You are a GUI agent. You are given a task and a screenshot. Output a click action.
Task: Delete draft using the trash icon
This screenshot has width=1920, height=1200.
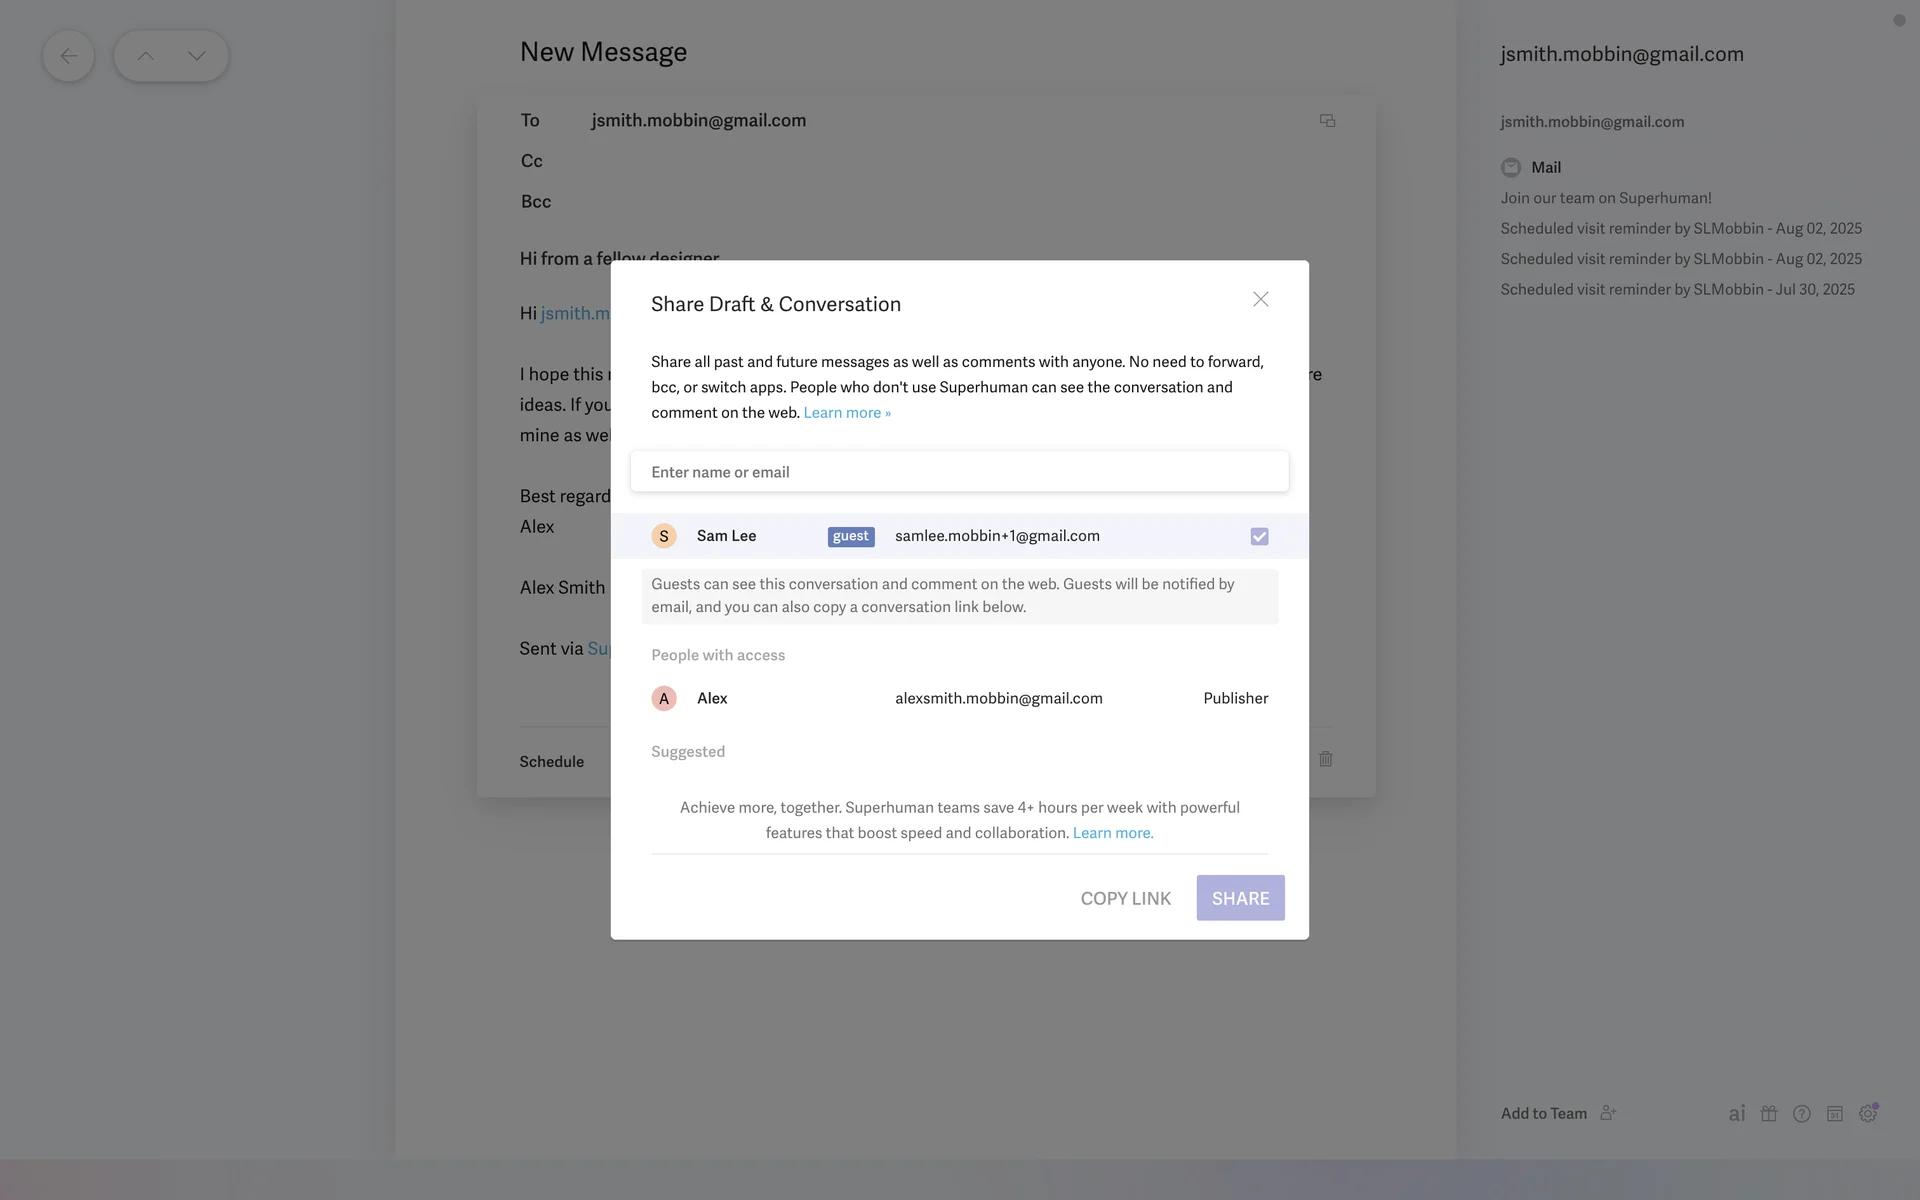(x=1325, y=759)
